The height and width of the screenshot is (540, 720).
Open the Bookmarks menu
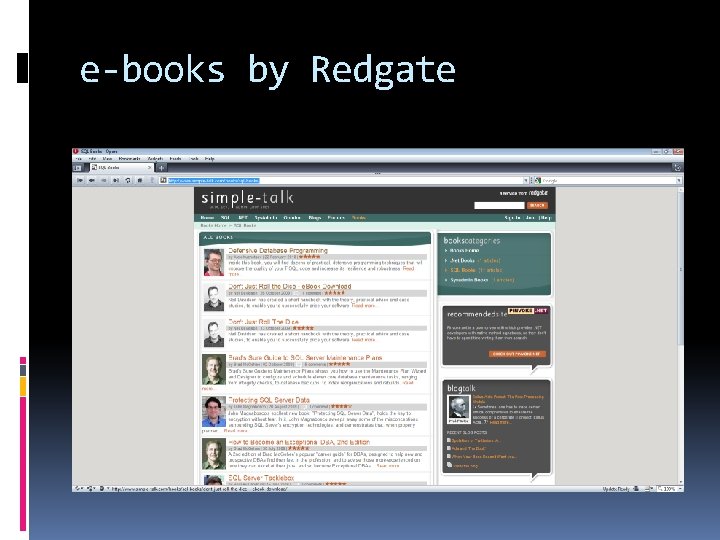pyautogui.click(x=129, y=159)
